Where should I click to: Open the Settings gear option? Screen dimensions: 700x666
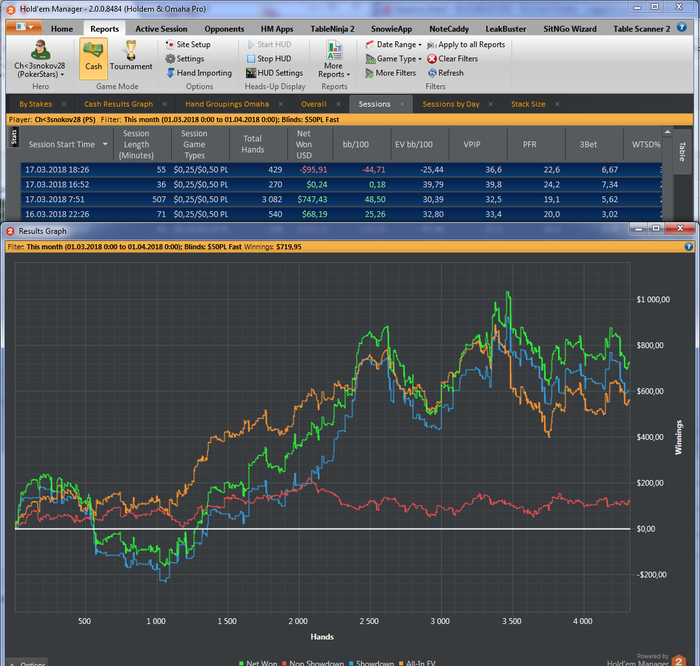point(184,58)
